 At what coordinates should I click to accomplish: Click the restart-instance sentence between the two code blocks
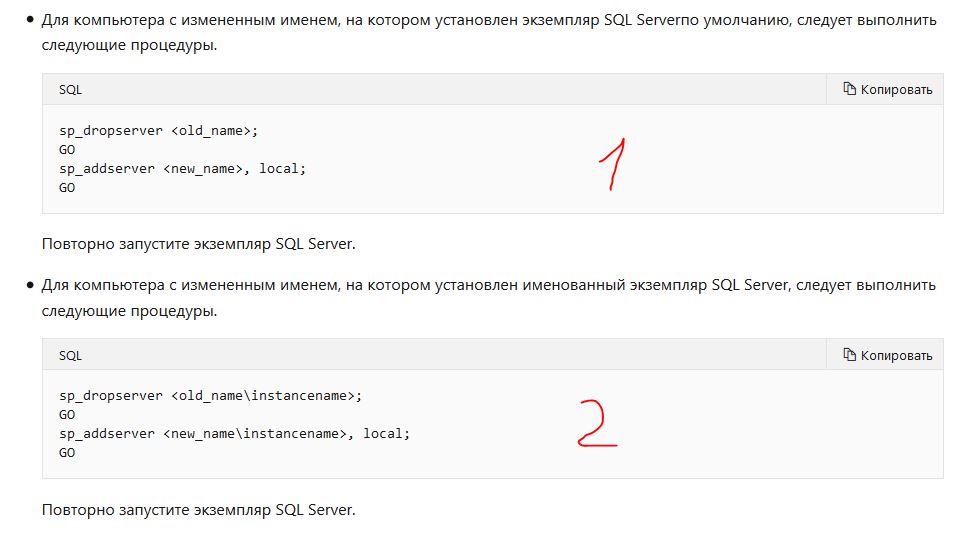[x=198, y=244]
